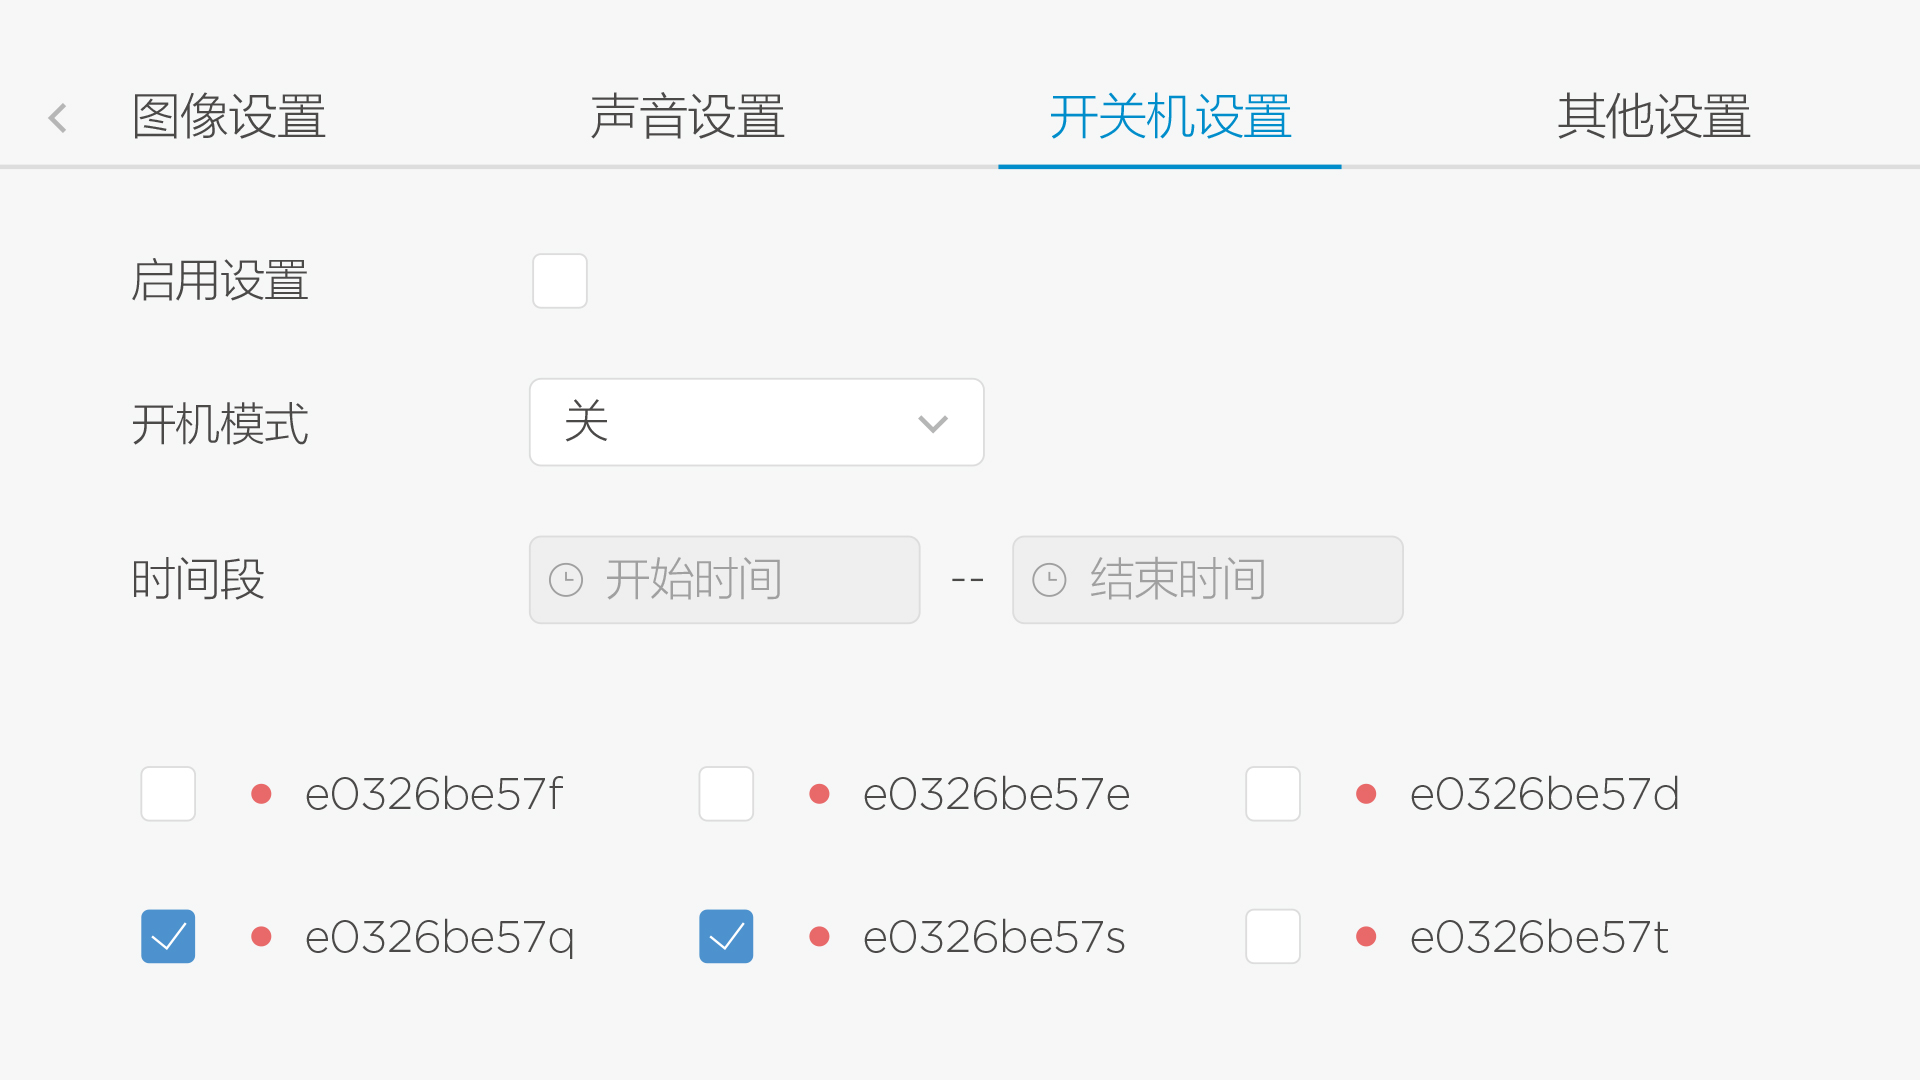Switch to the 图像设置 tab
Image resolution: width=1920 pixels, height=1080 pixels.
pos(229,117)
